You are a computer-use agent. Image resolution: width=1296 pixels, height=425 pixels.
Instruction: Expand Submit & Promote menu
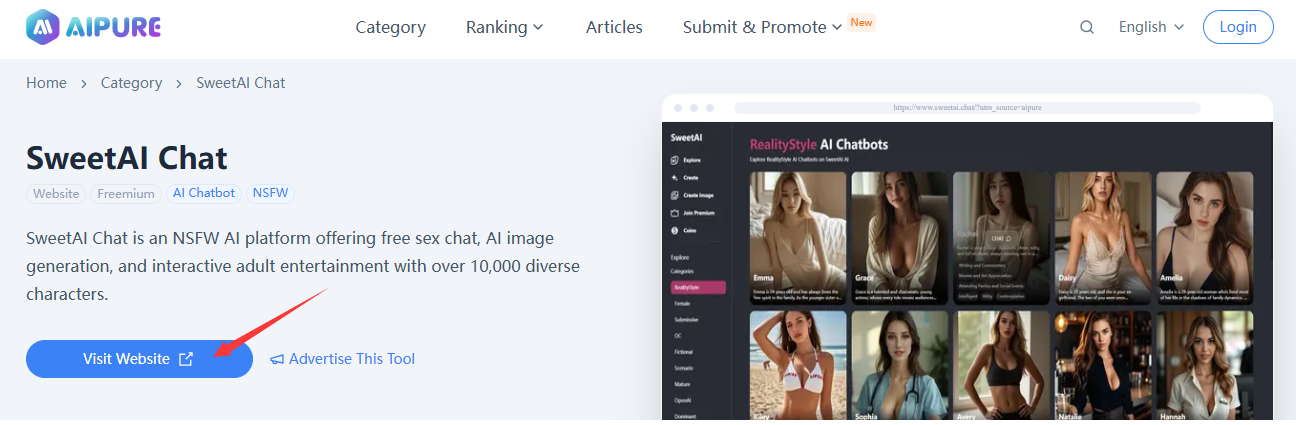762,27
